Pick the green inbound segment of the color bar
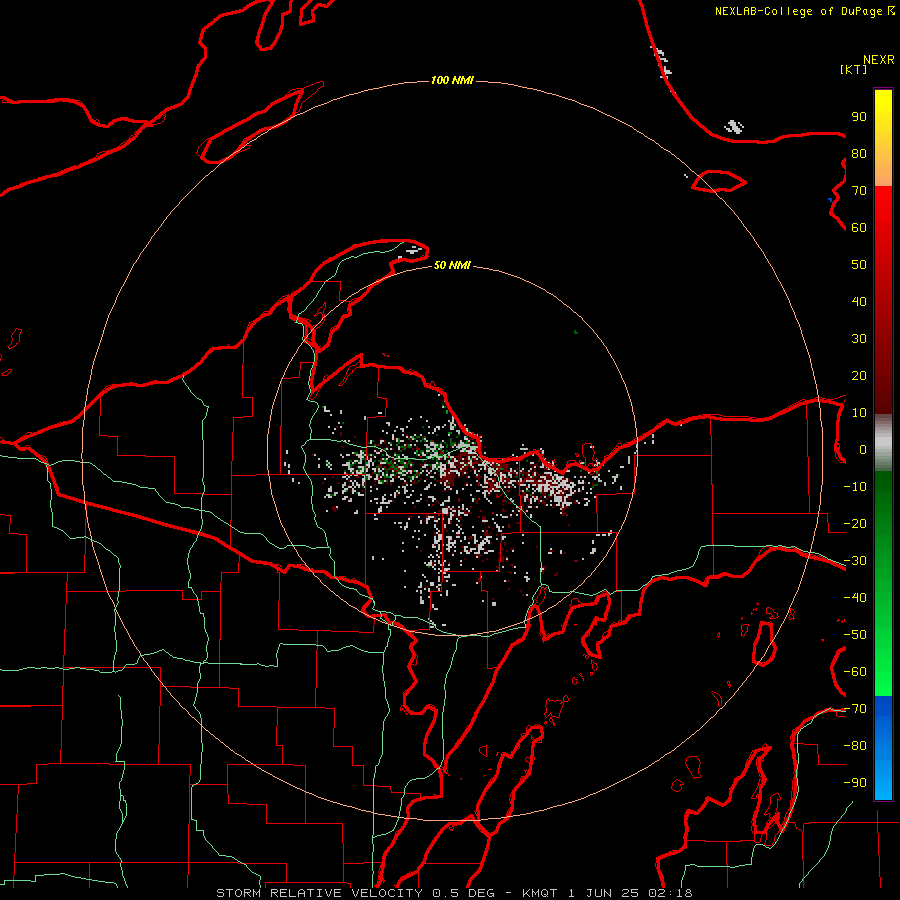Image resolution: width=900 pixels, height=900 pixels. (x=883, y=583)
